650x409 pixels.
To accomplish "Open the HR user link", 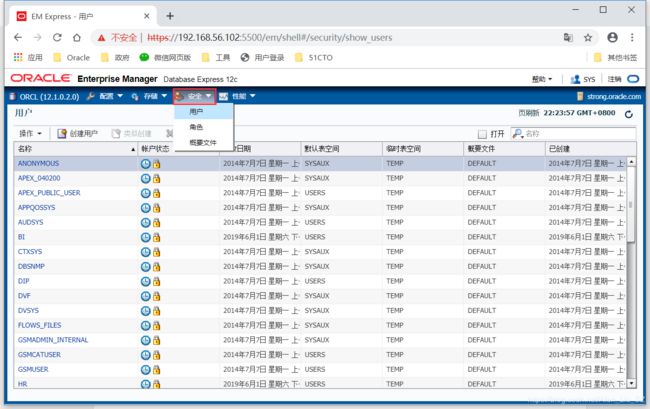I will click(22, 384).
